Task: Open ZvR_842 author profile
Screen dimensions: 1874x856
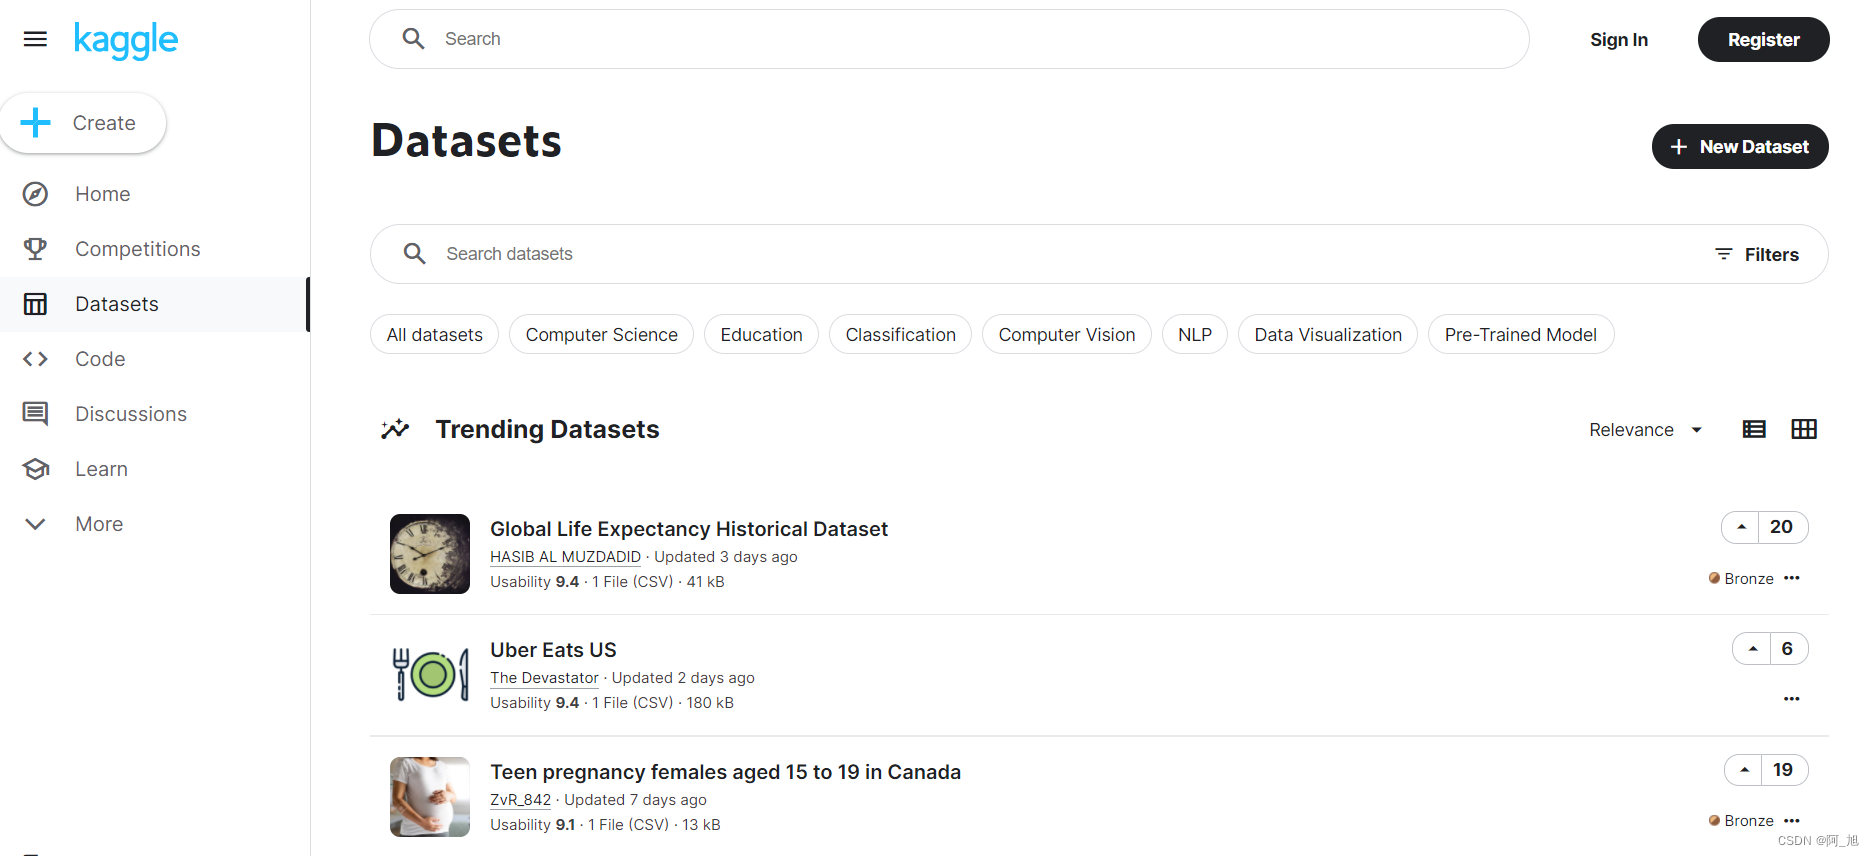Action: point(520,800)
